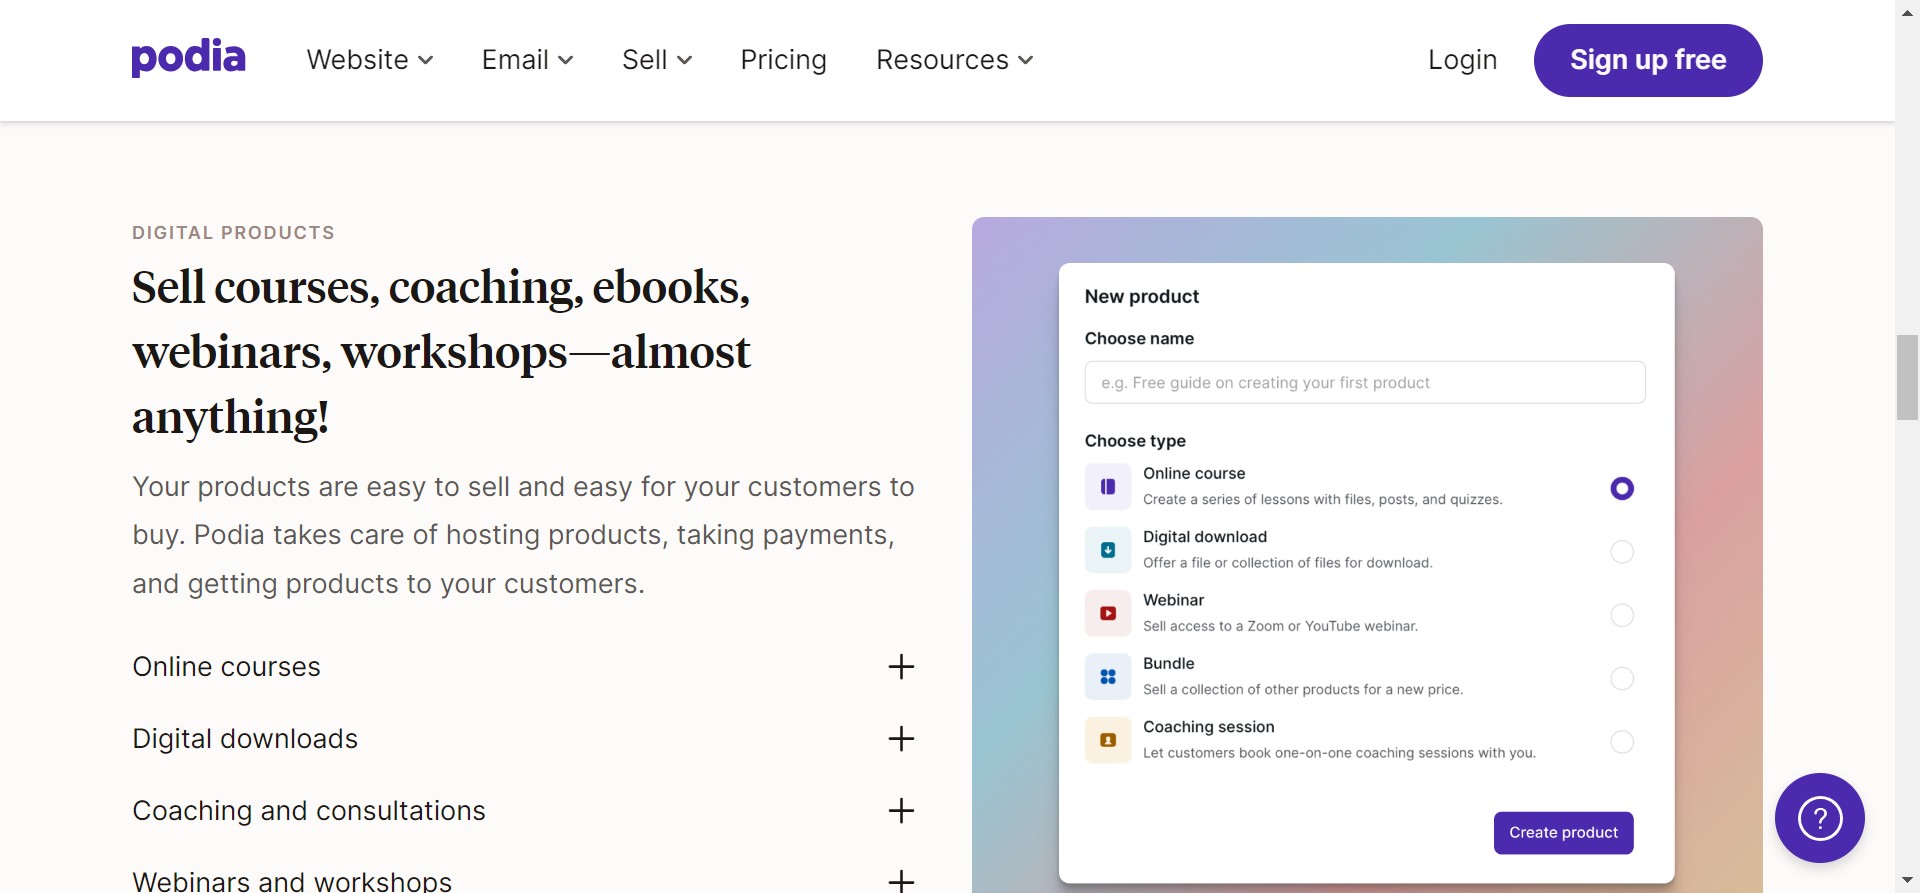This screenshot has height=893, width=1920.
Task: Click the Podia logo
Action: point(188,58)
